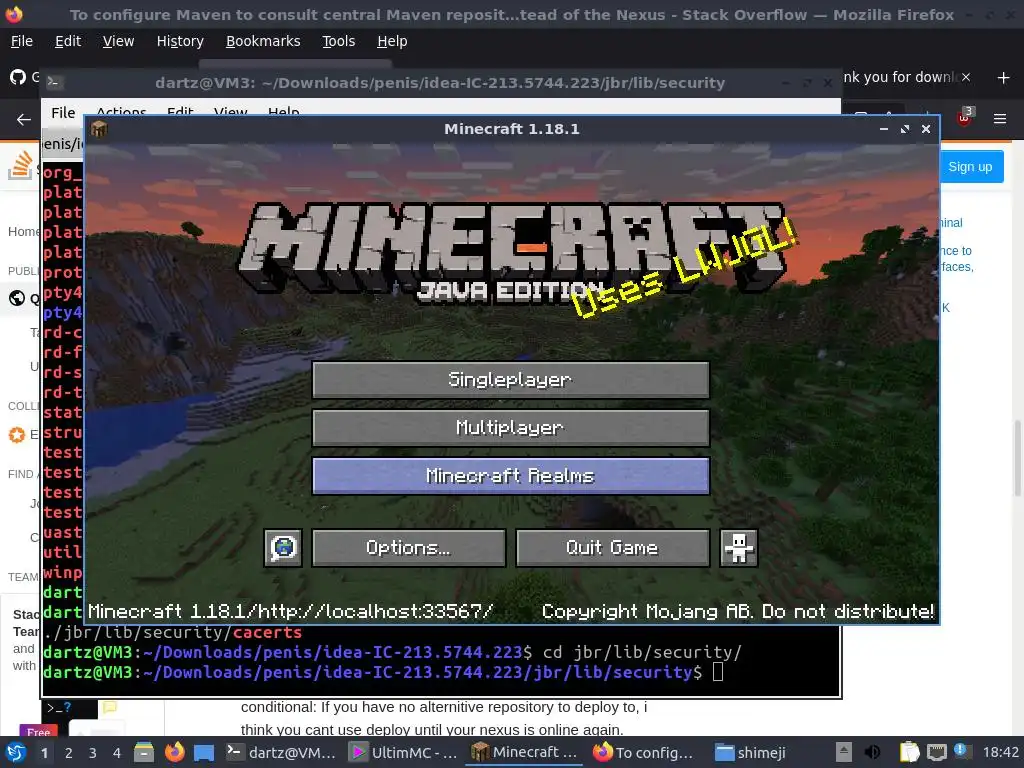The height and width of the screenshot is (768, 1024).
Task: Launch Firefox from the taskbar quick launcher
Action: point(174,752)
